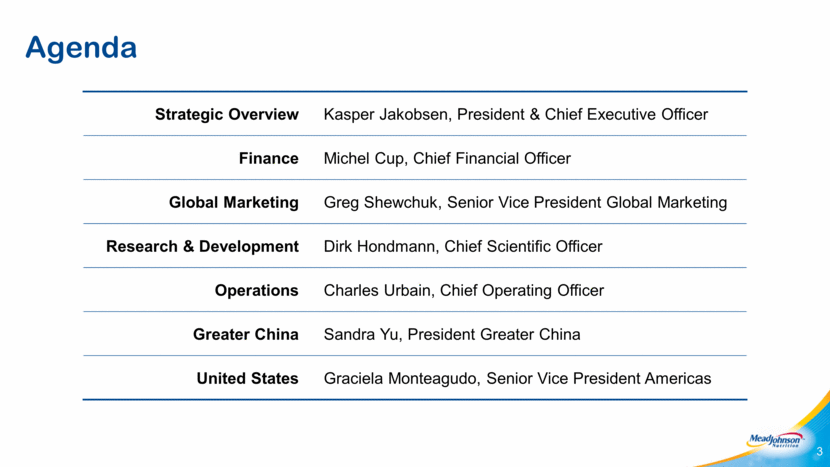This screenshot has width=830, height=467.
Task: Select the Finance agenda heading
Action: tap(268, 158)
